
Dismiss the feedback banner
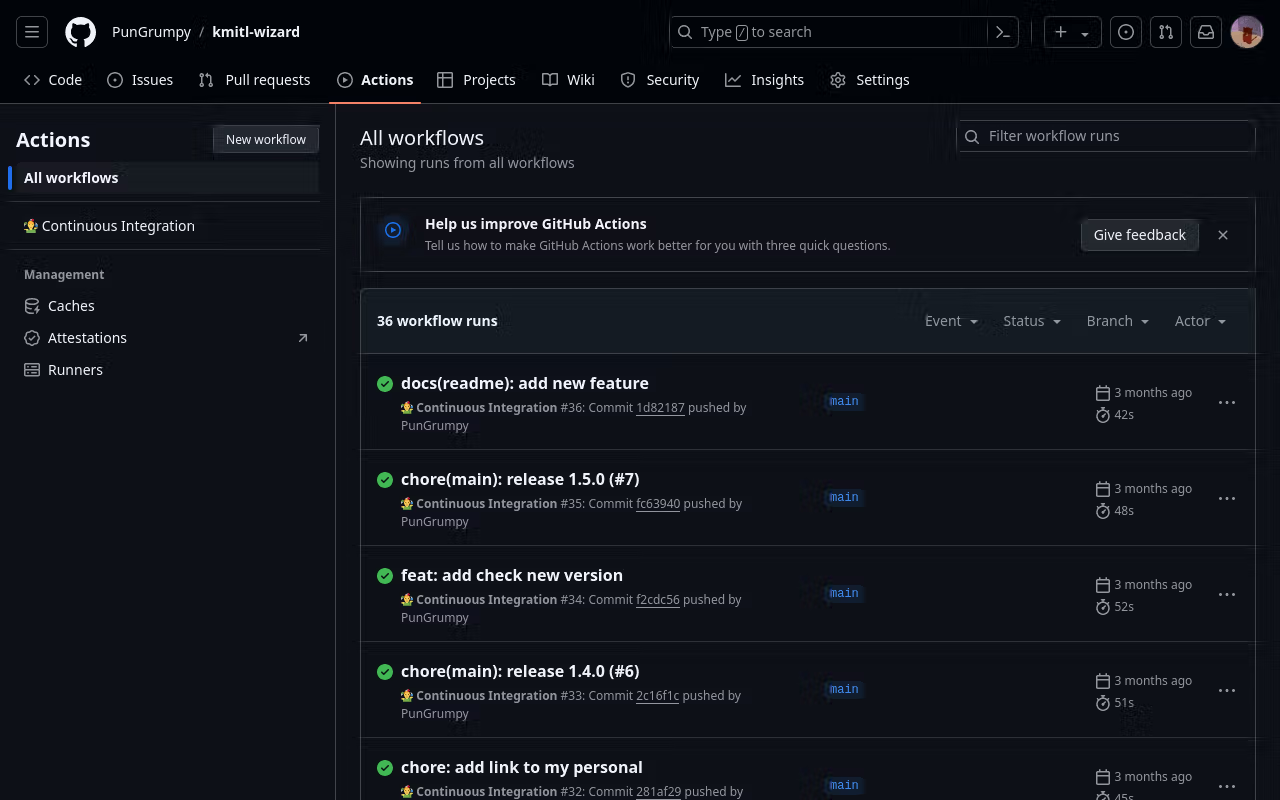click(x=1222, y=235)
